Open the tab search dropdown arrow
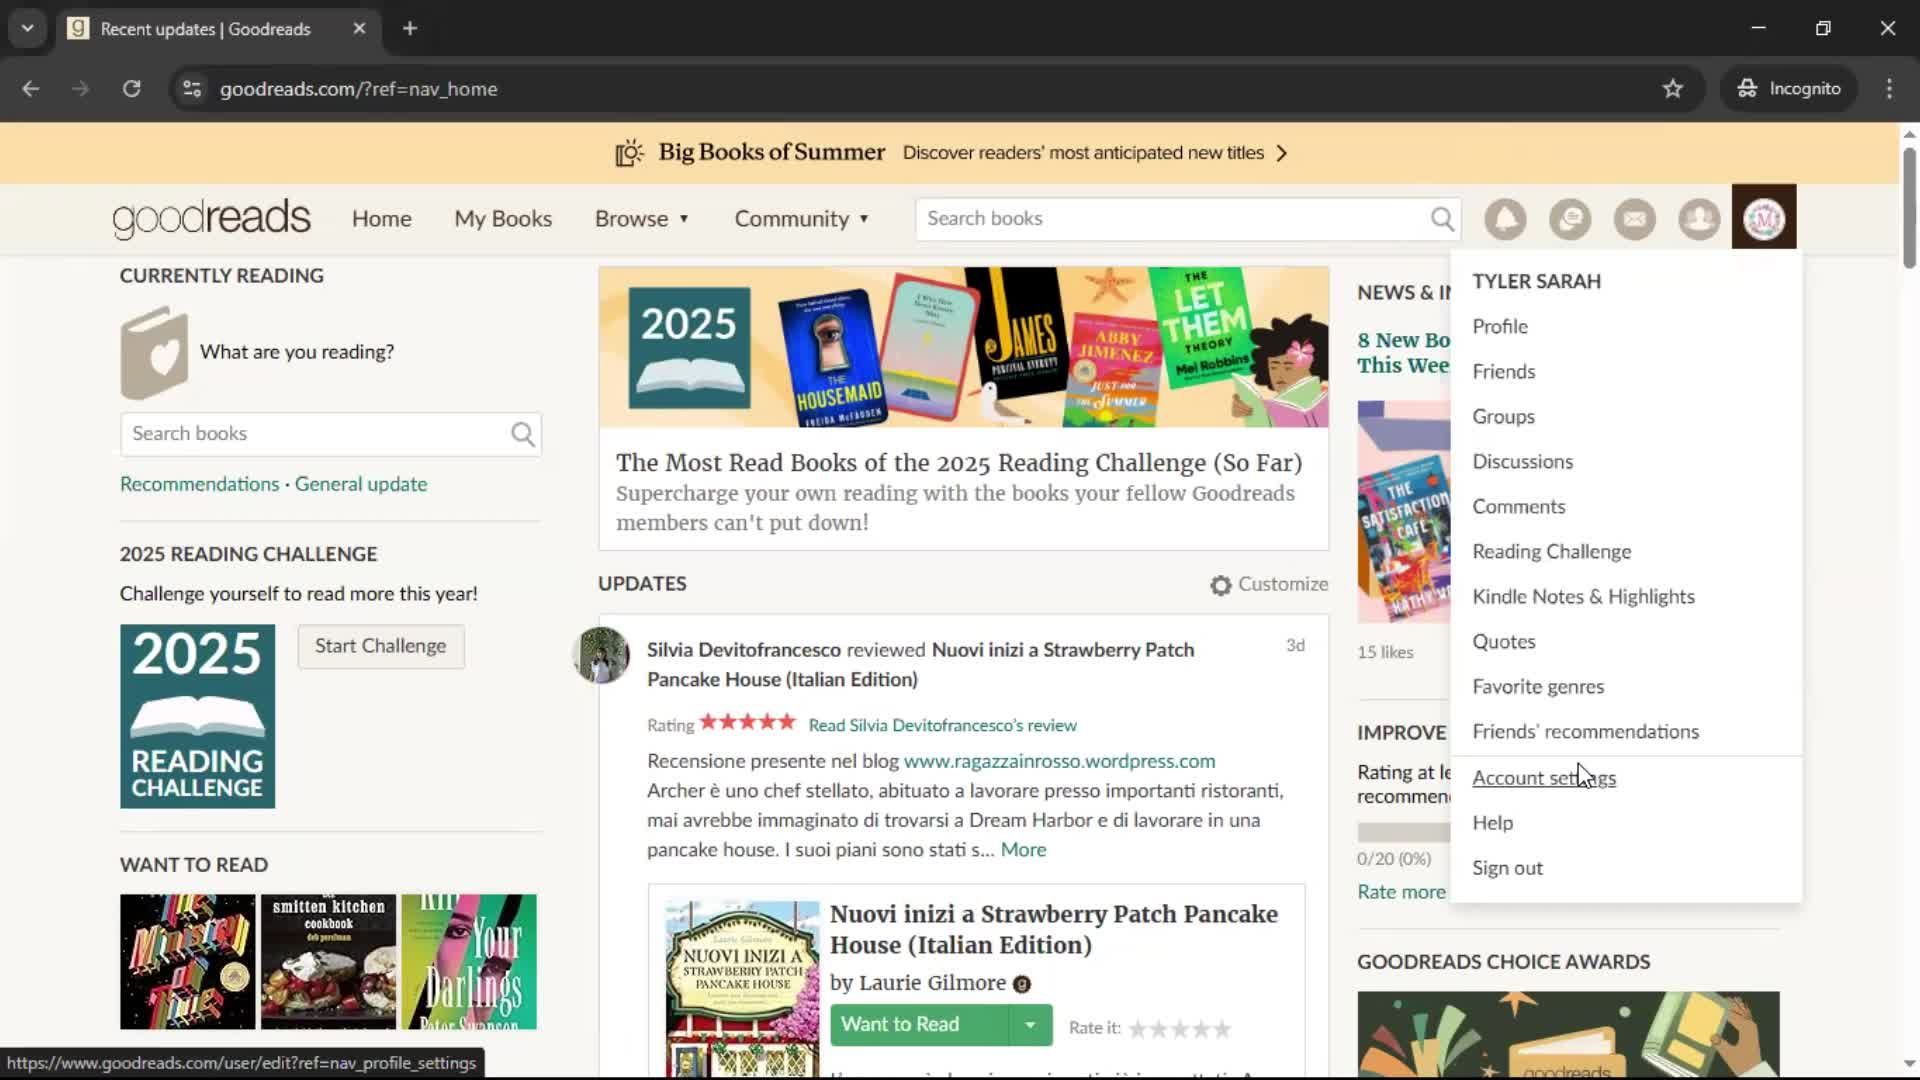The height and width of the screenshot is (1080, 1920). click(28, 29)
